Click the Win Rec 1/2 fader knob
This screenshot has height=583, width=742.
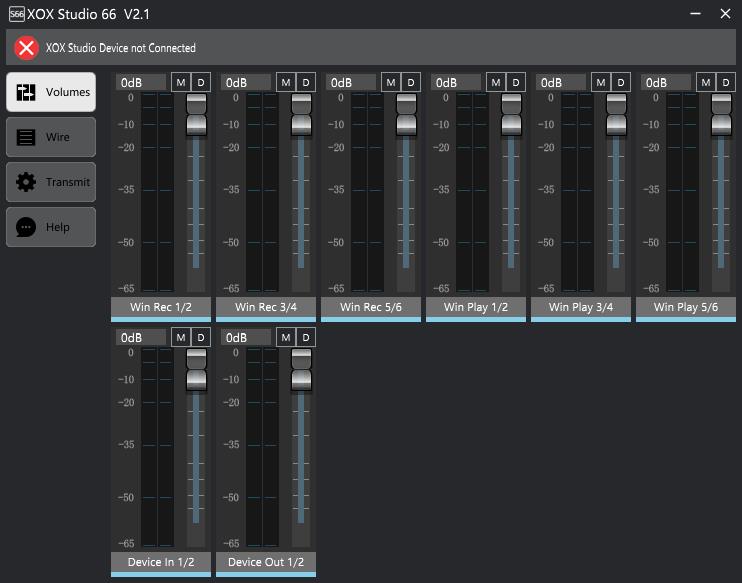click(196, 115)
